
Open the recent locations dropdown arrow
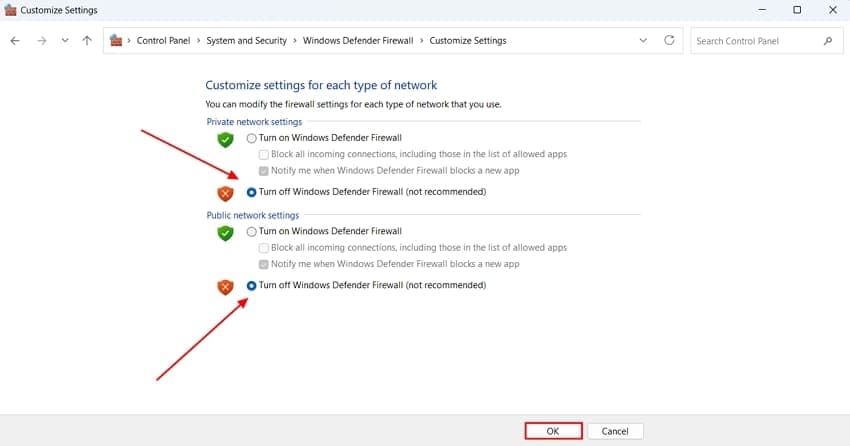65,41
